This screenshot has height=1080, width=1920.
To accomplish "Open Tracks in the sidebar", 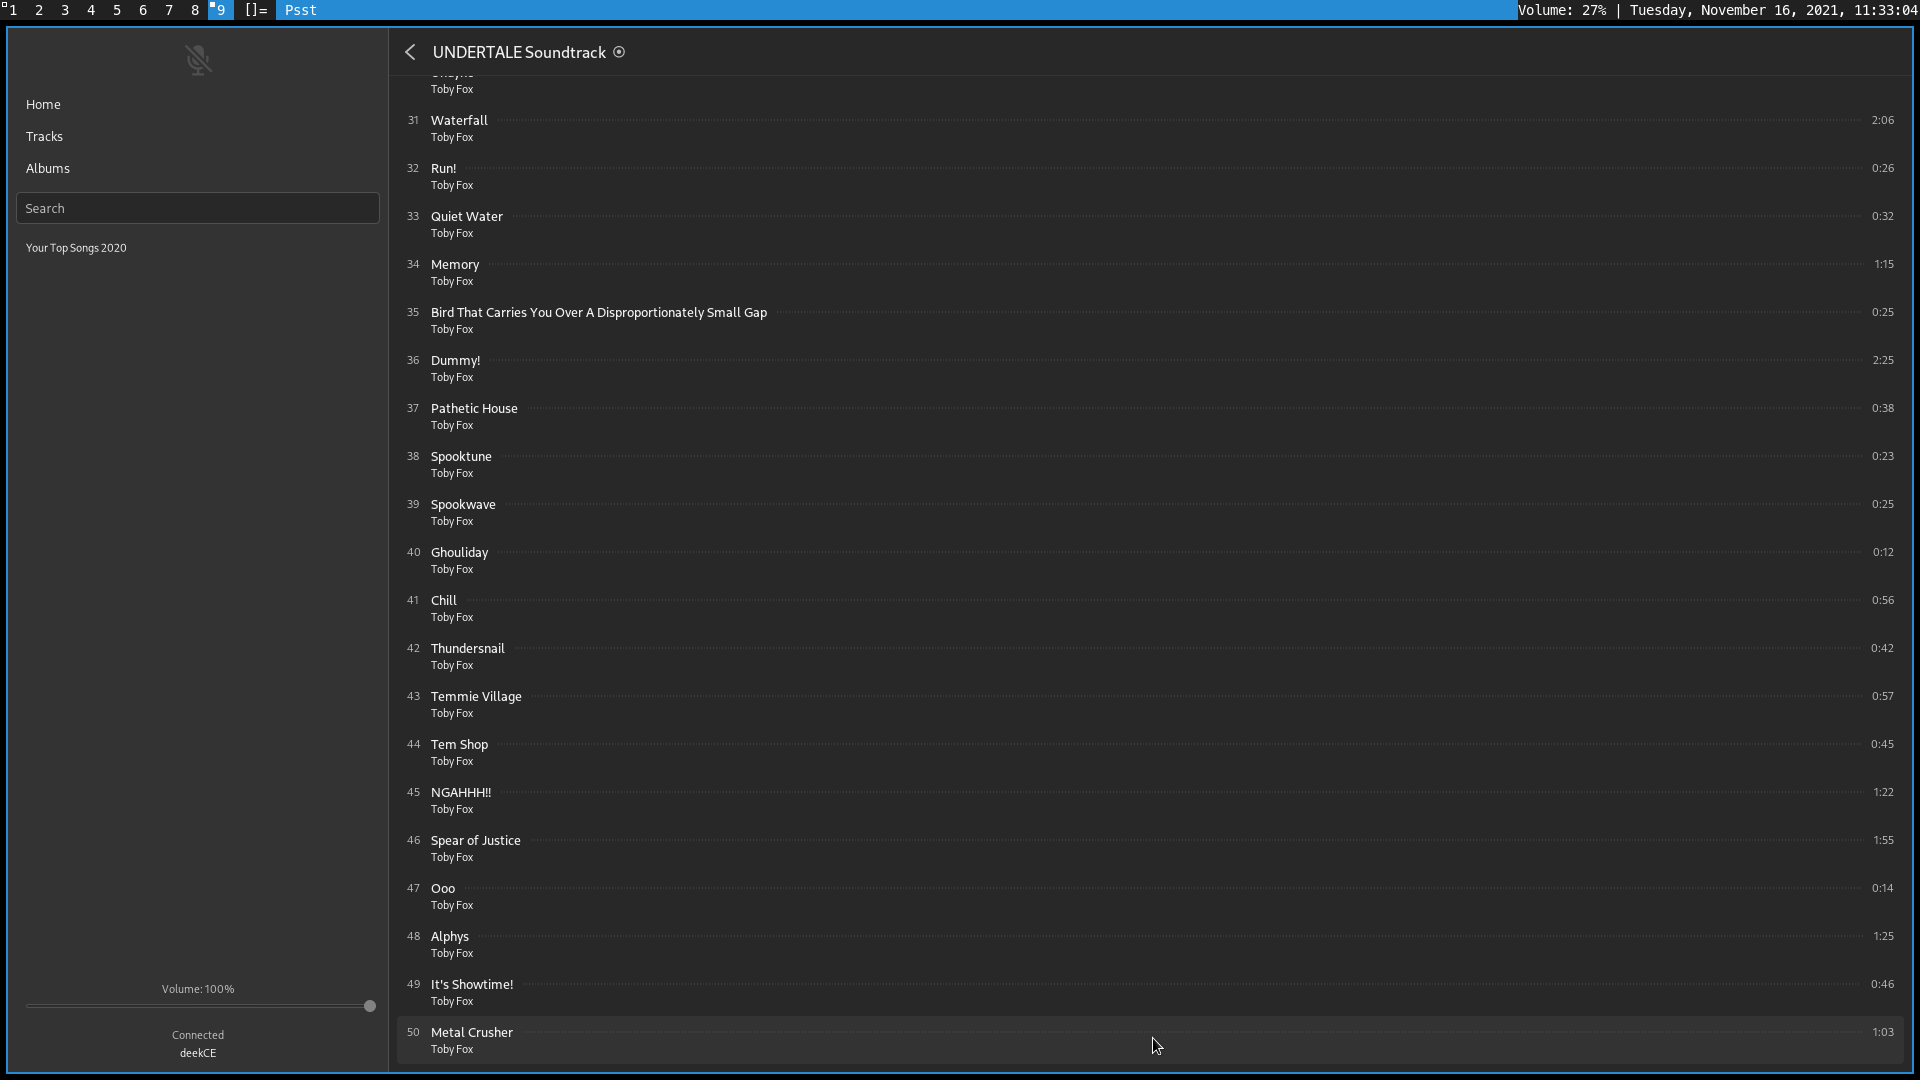I will [x=44, y=136].
